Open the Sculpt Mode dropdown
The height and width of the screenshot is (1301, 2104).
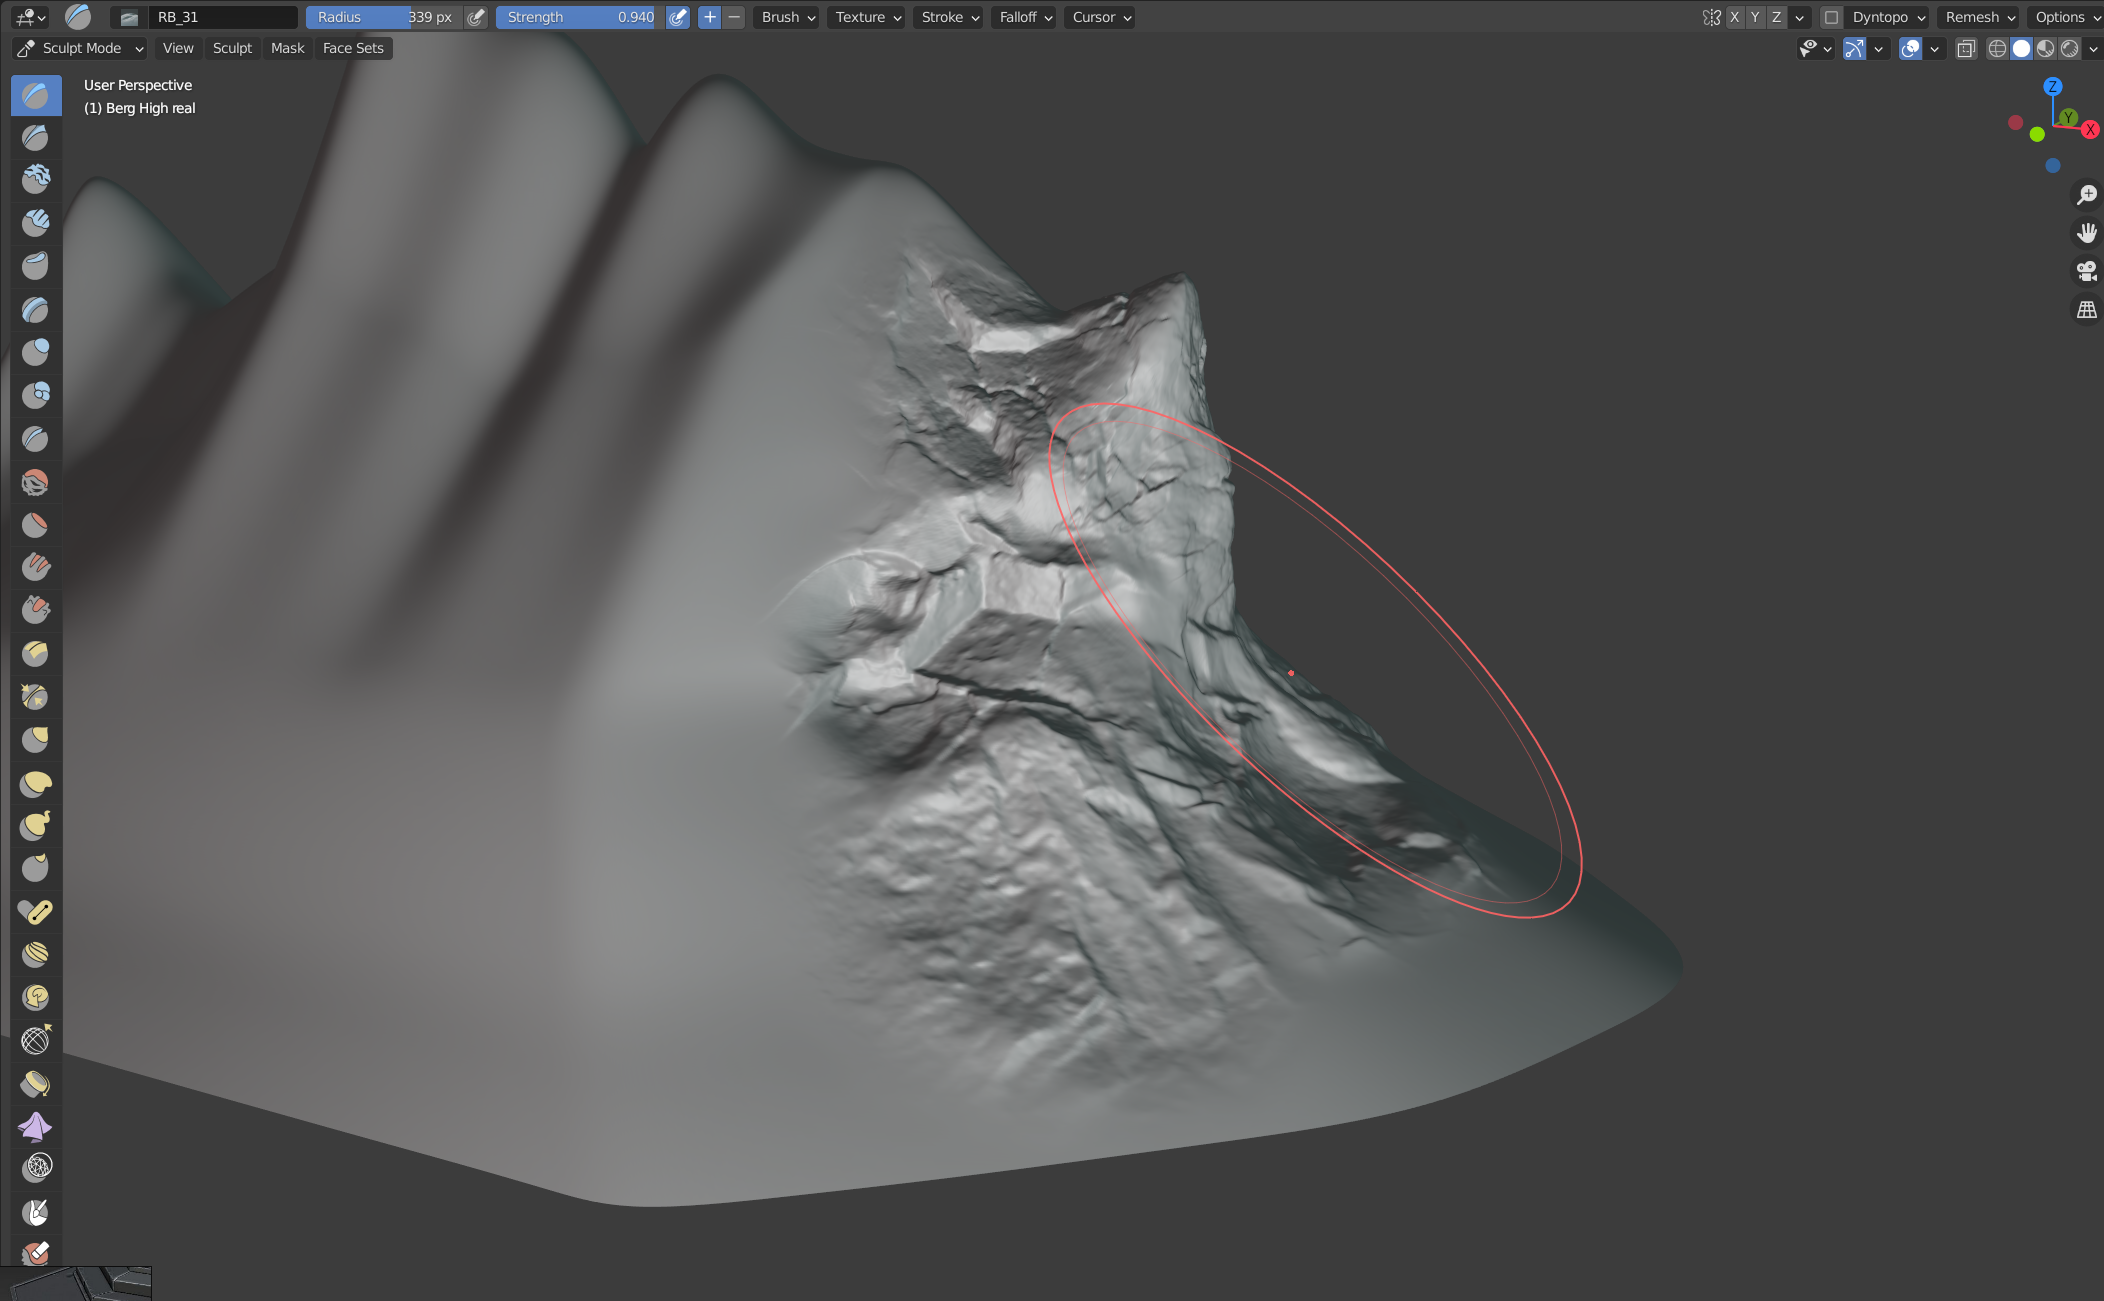click(82, 48)
